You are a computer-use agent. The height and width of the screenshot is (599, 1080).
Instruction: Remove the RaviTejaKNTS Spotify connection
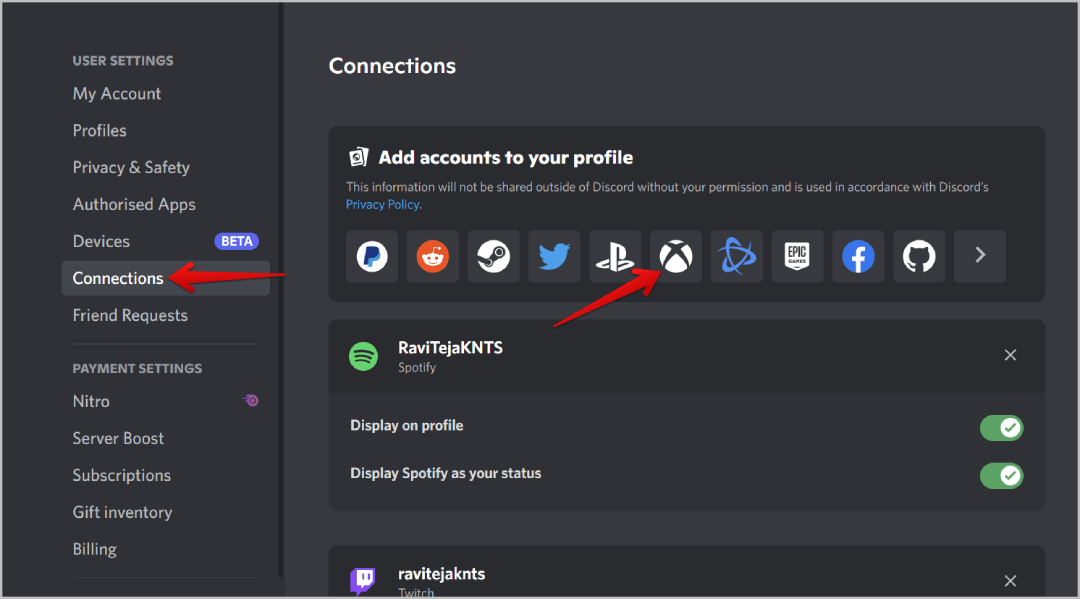pyautogui.click(x=1010, y=355)
